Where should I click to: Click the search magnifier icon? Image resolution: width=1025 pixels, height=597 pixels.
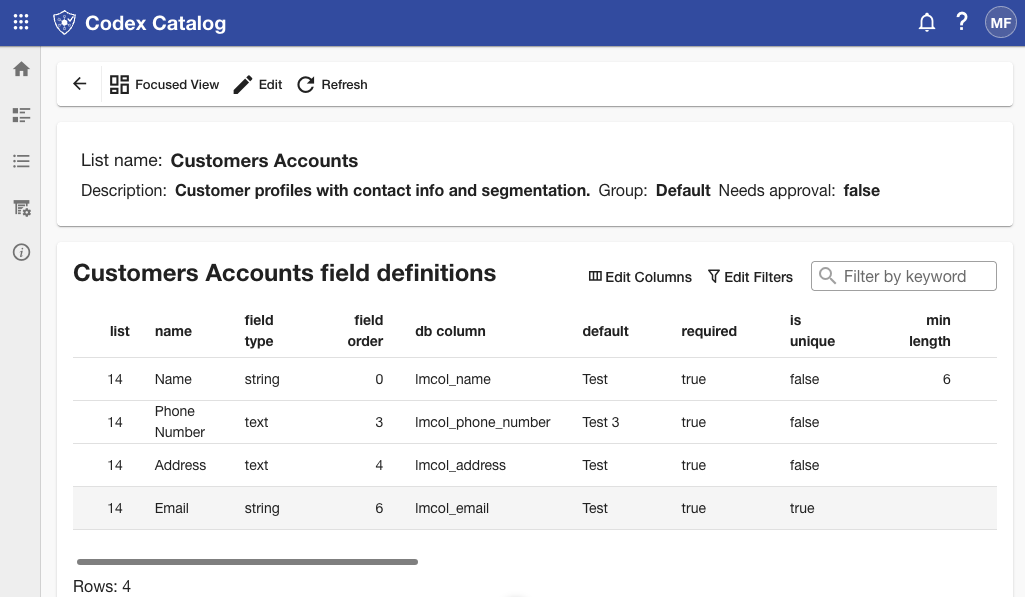coord(827,276)
